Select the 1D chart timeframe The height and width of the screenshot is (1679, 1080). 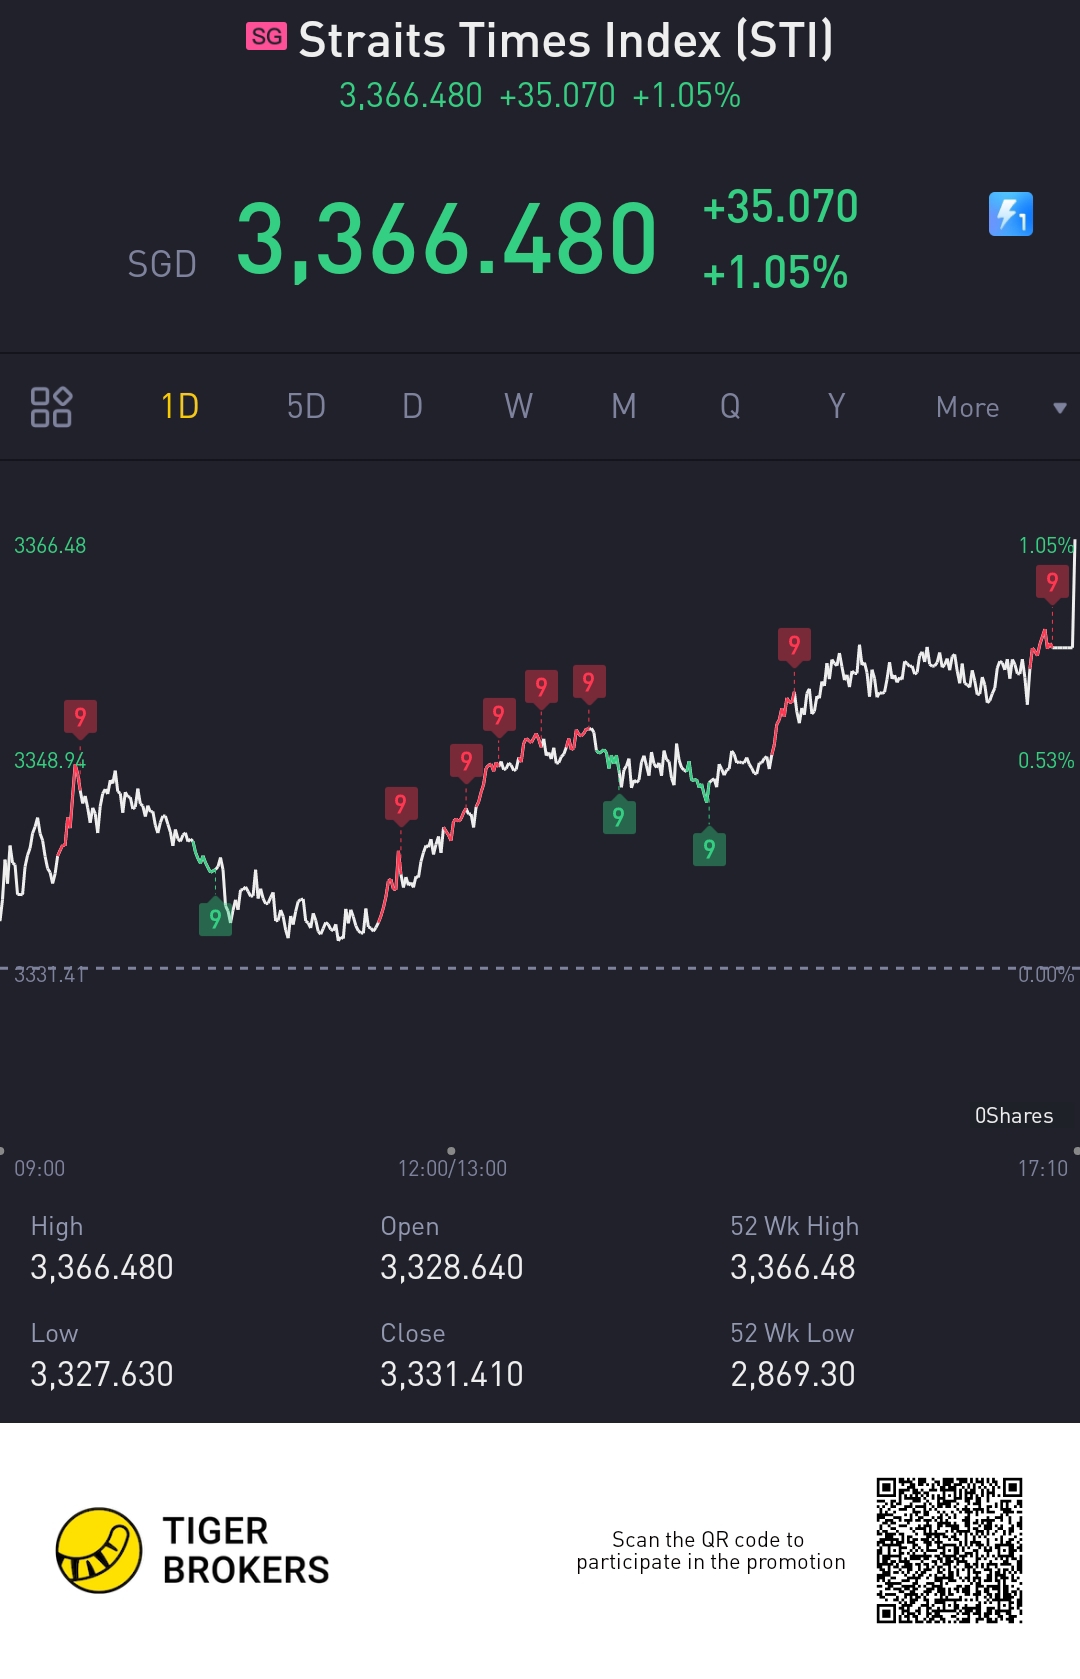(x=180, y=407)
